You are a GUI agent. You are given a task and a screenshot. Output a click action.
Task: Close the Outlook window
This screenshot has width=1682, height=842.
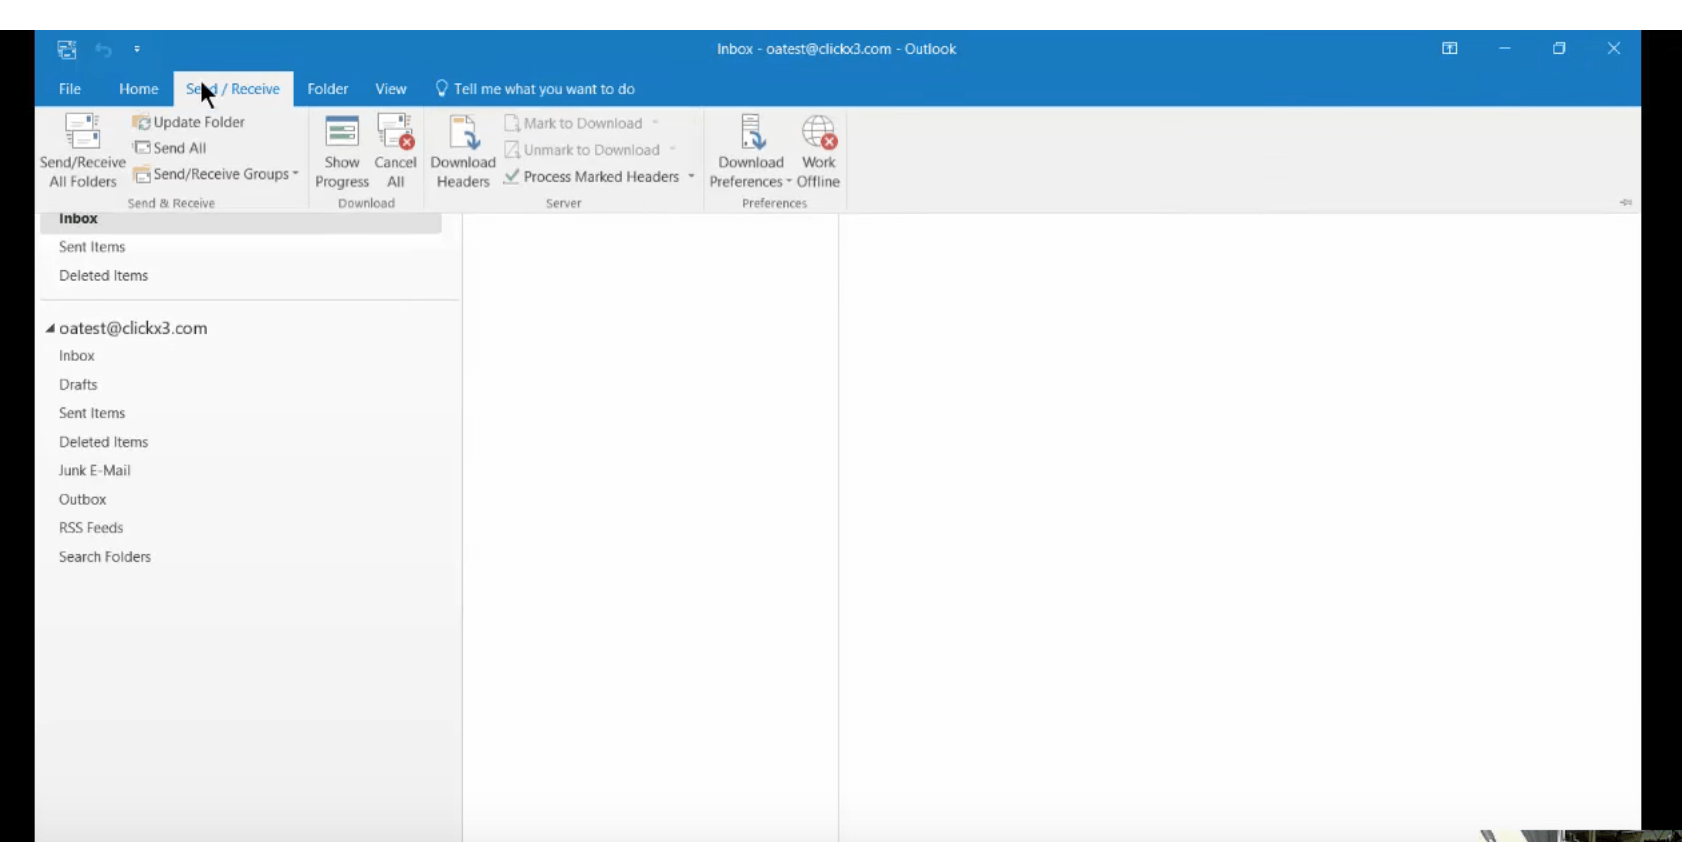[1613, 48]
